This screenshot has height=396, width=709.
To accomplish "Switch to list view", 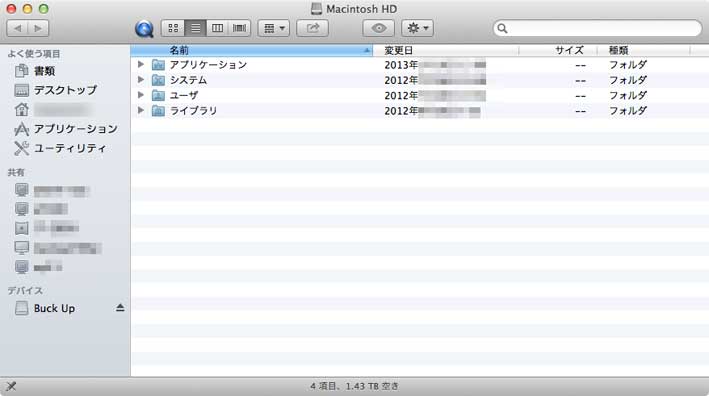I will click(x=195, y=28).
